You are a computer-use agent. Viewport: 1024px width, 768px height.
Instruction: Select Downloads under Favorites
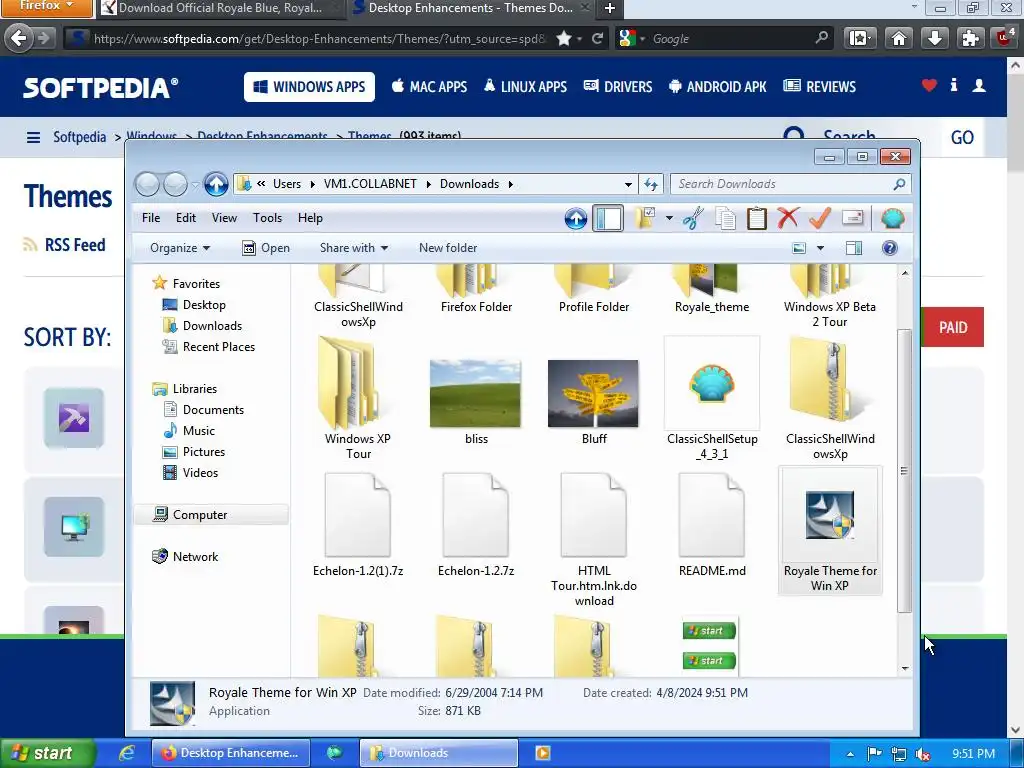[212, 326]
